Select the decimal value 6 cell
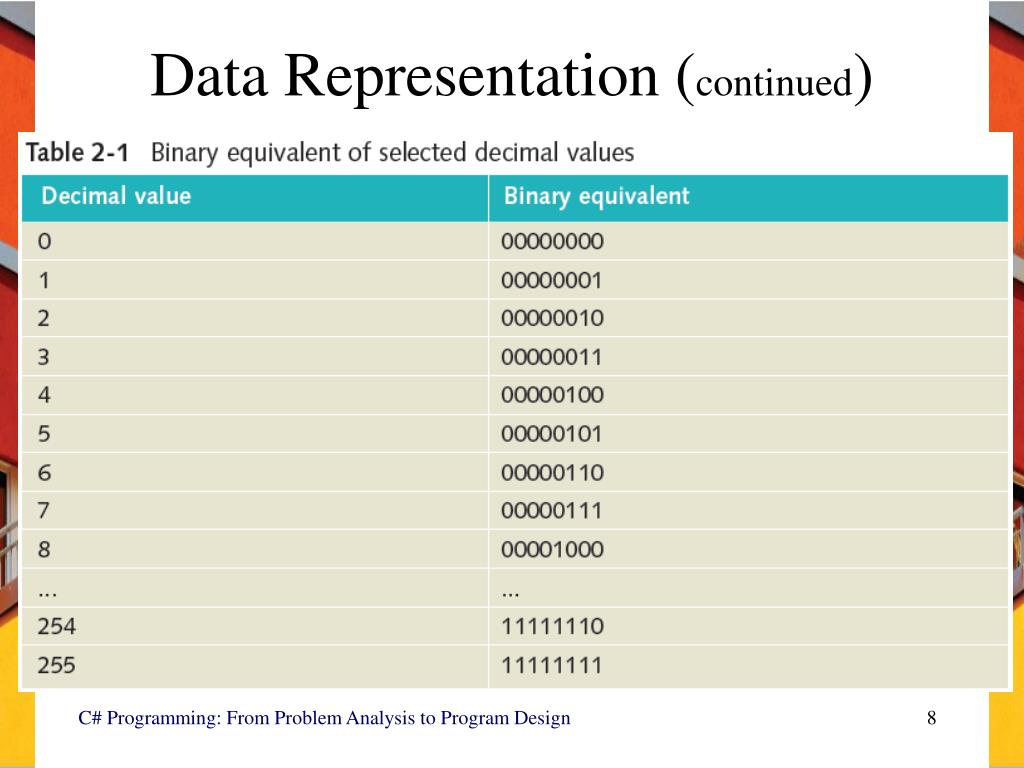Image resolution: width=1024 pixels, height=768 pixels. (255, 472)
